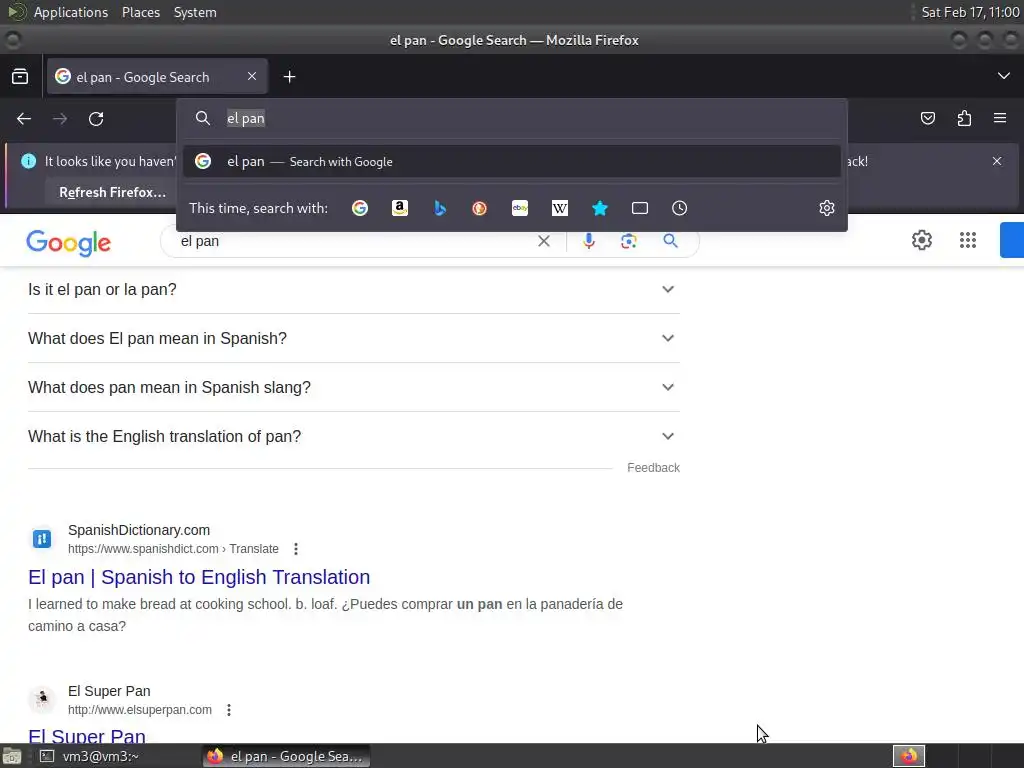Search in Bookmarks star icon
1024x768 pixels.
coord(600,208)
